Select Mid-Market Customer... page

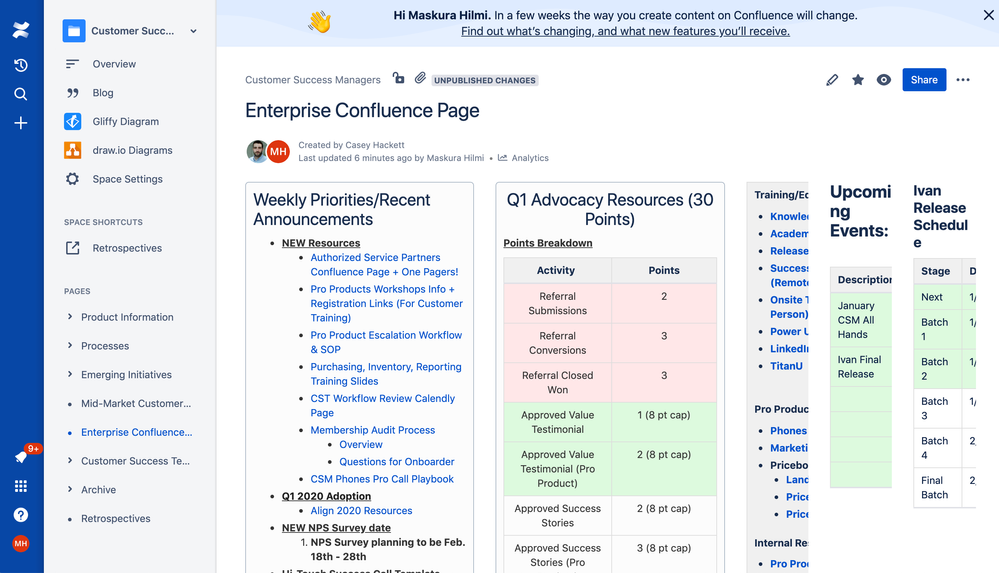point(136,403)
